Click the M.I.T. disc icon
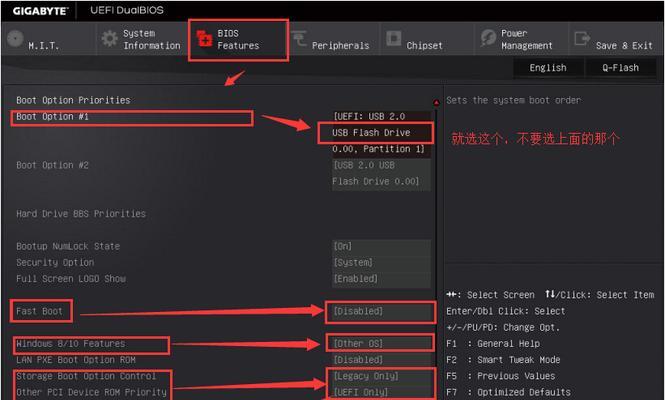This screenshot has width=665, height=400. (15, 39)
